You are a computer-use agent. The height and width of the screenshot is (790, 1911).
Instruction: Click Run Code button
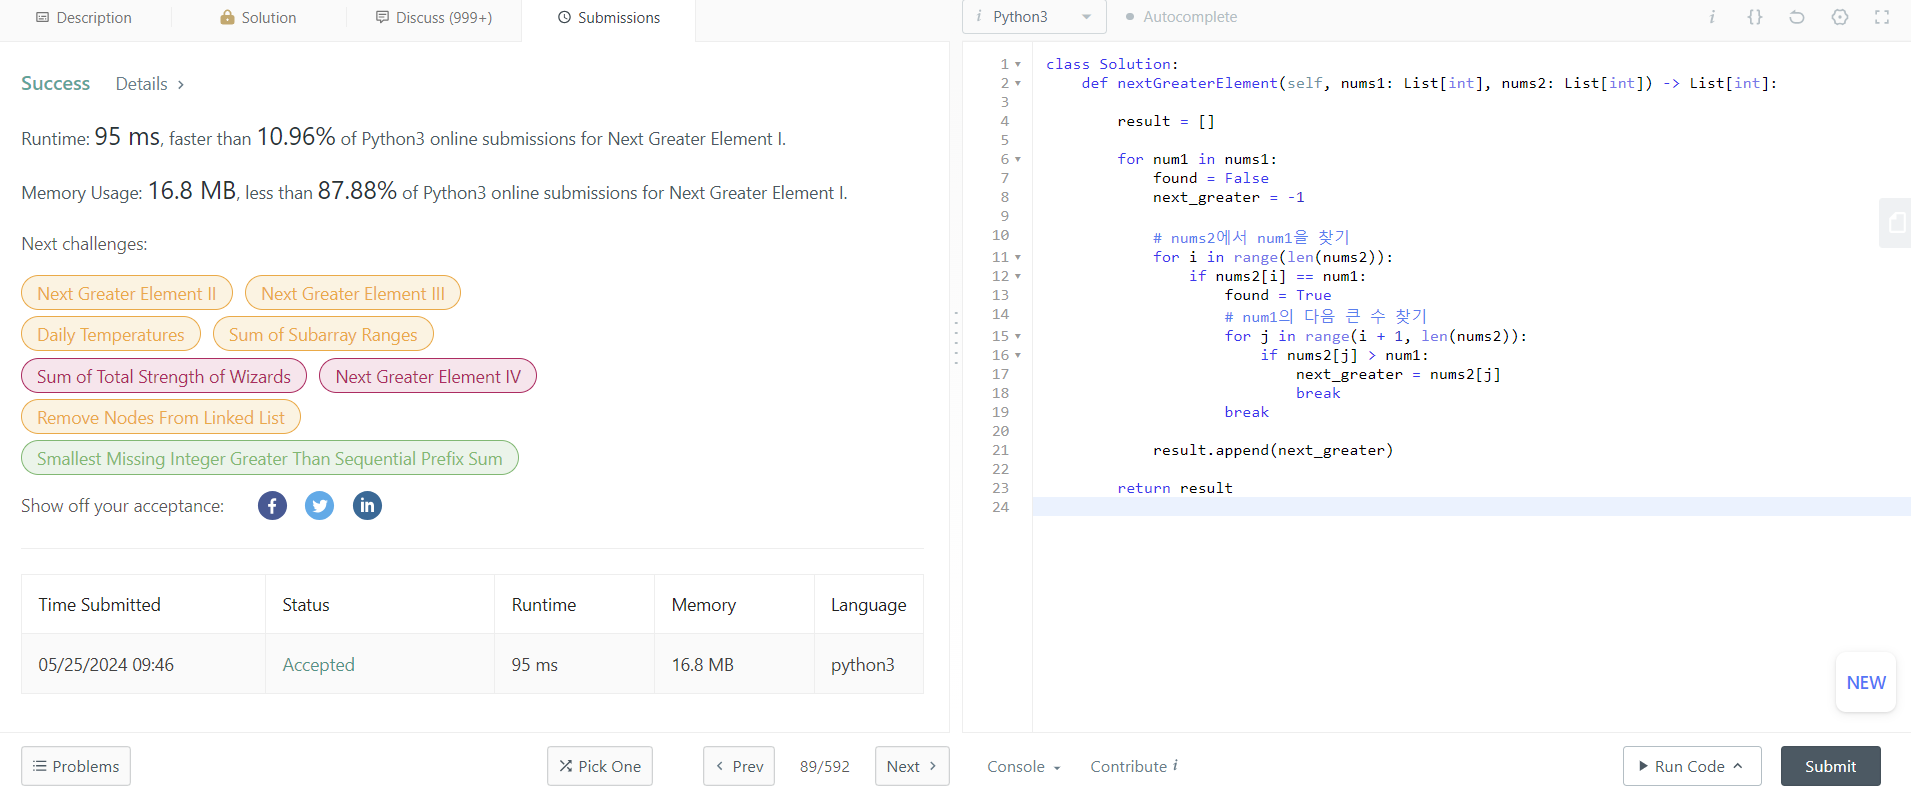[x=1692, y=766]
